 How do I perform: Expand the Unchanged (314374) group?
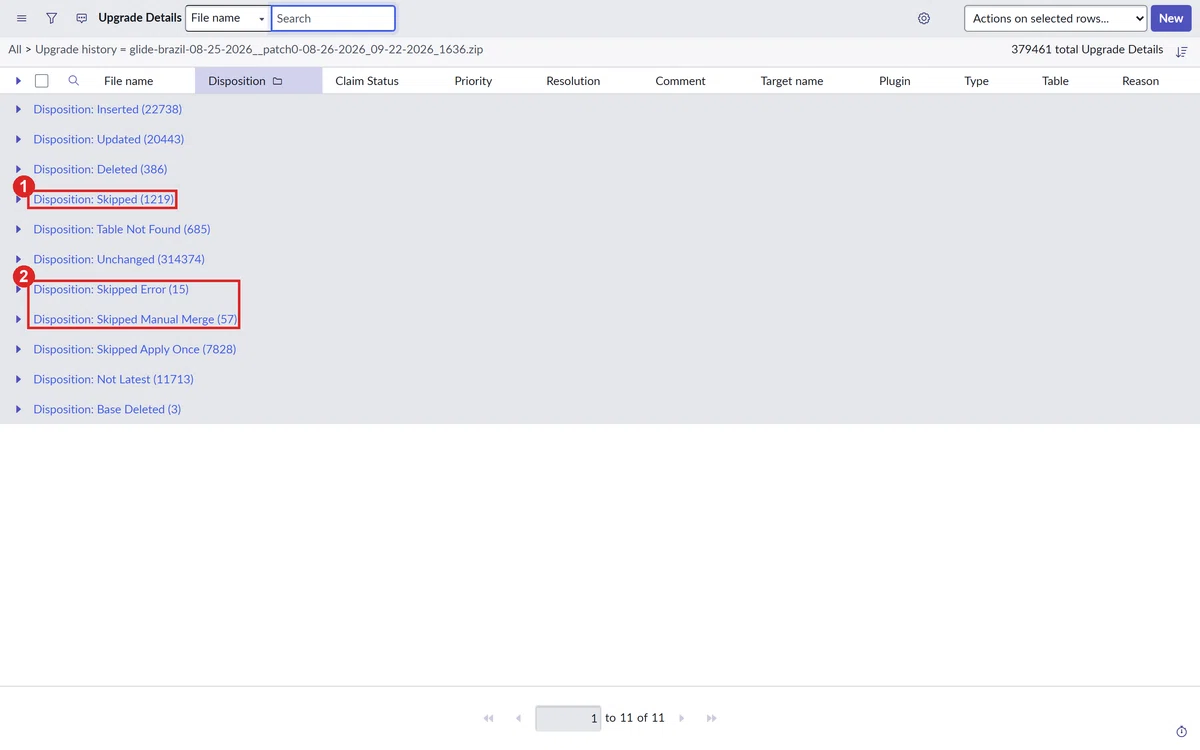pyautogui.click(x=18, y=259)
